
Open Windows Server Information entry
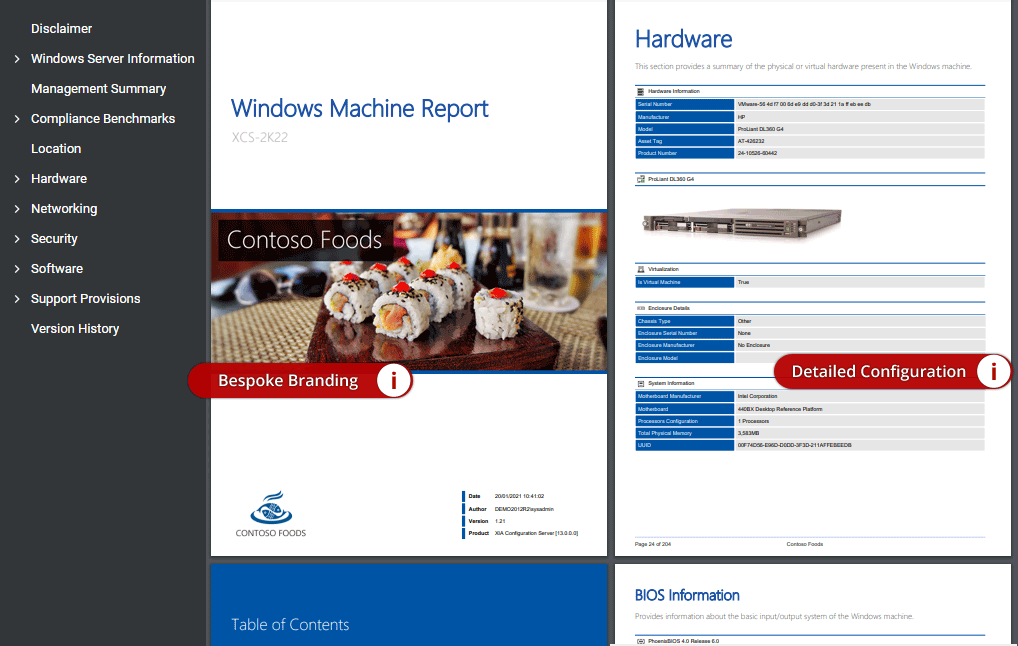tap(112, 58)
